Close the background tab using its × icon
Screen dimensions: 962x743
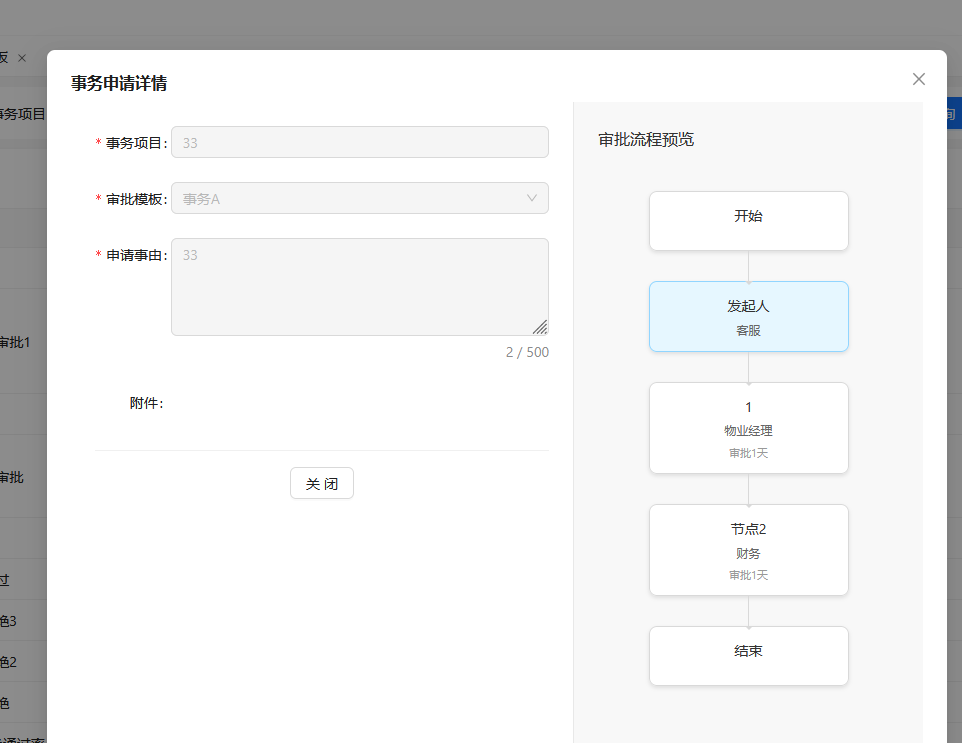coord(22,58)
